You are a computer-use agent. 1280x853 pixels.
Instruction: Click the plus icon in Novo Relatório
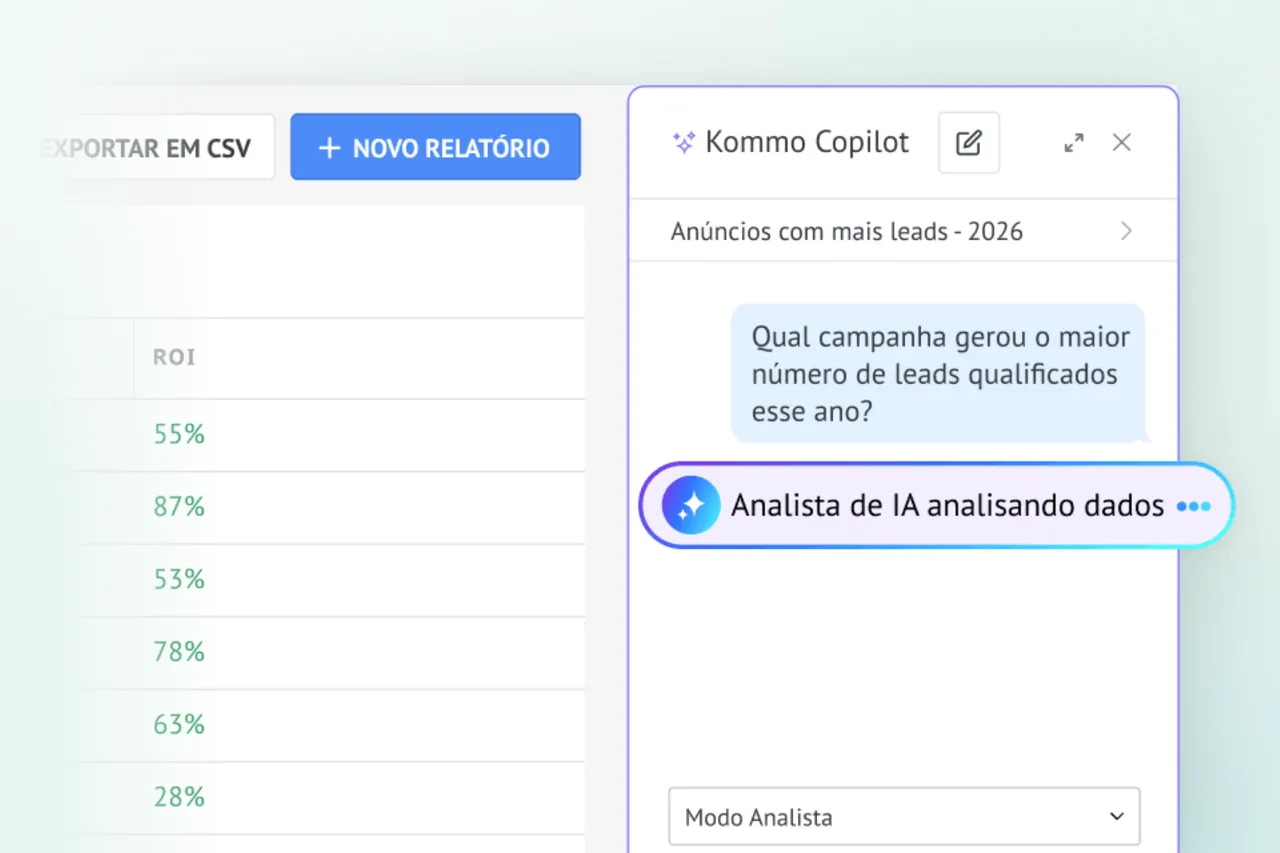coord(329,148)
